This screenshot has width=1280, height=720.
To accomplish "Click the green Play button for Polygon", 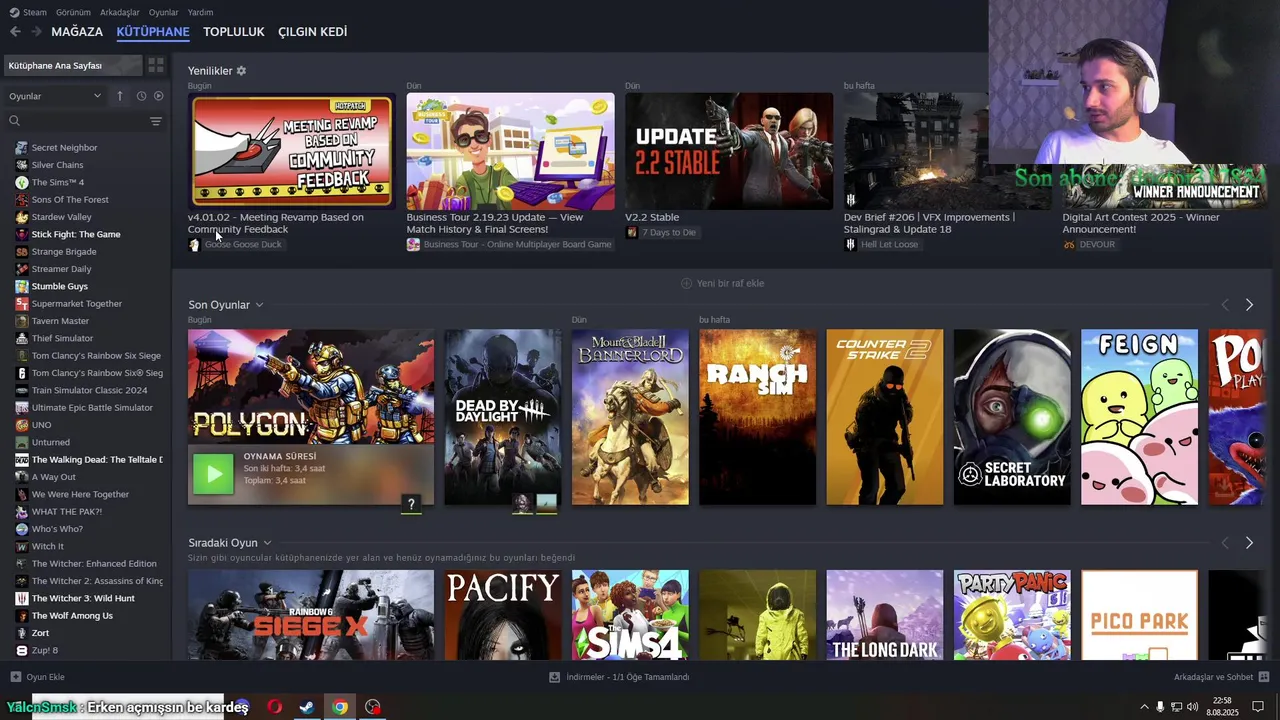I will (213, 474).
